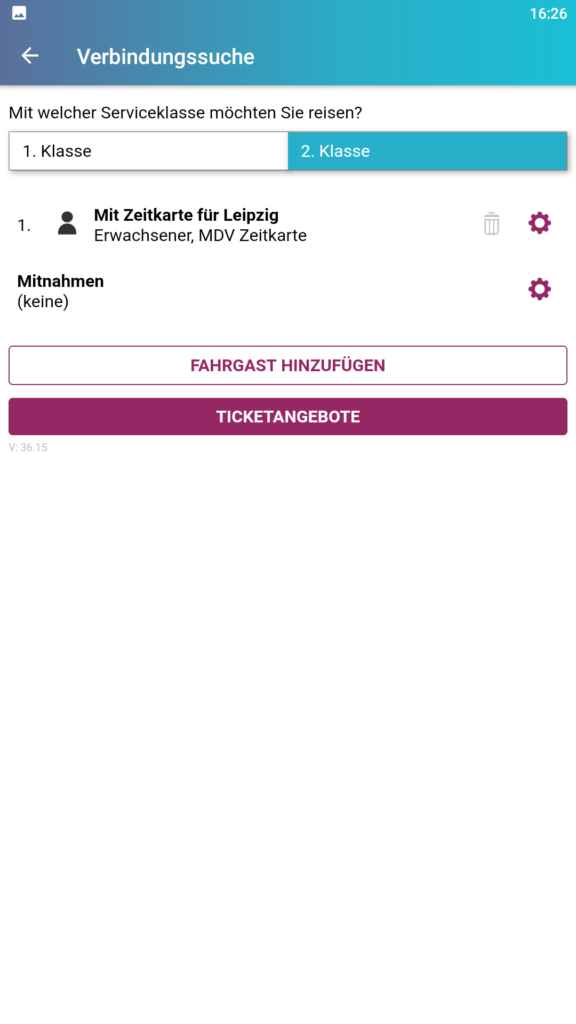This screenshot has height=1024, width=576.
Task: Tap 'Erwachsener, MDV Zeitkarte' subtitle
Action: coord(200,236)
